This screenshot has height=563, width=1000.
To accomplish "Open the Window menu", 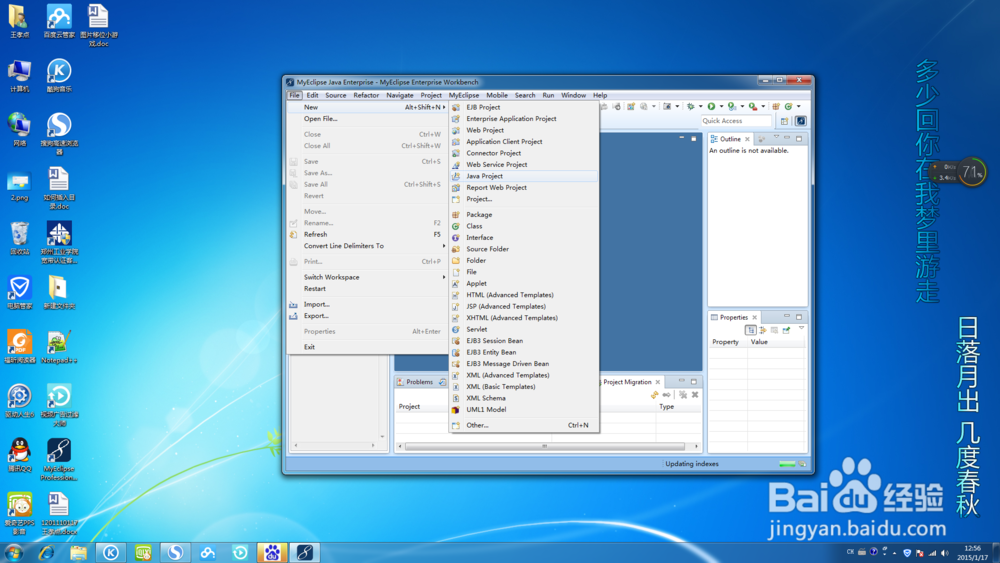I will [573, 95].
